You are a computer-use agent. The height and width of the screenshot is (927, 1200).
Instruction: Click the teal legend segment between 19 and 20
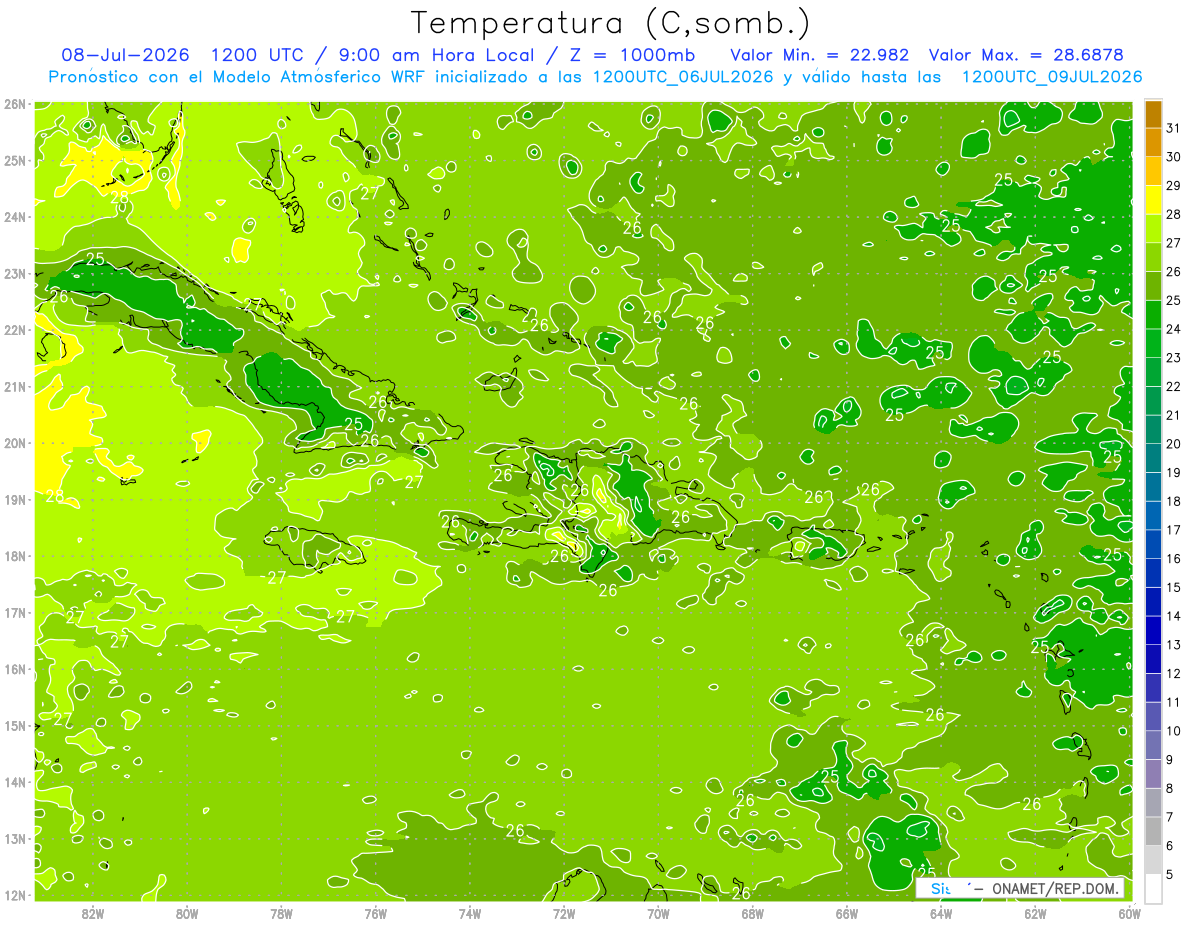(1153, 458)
